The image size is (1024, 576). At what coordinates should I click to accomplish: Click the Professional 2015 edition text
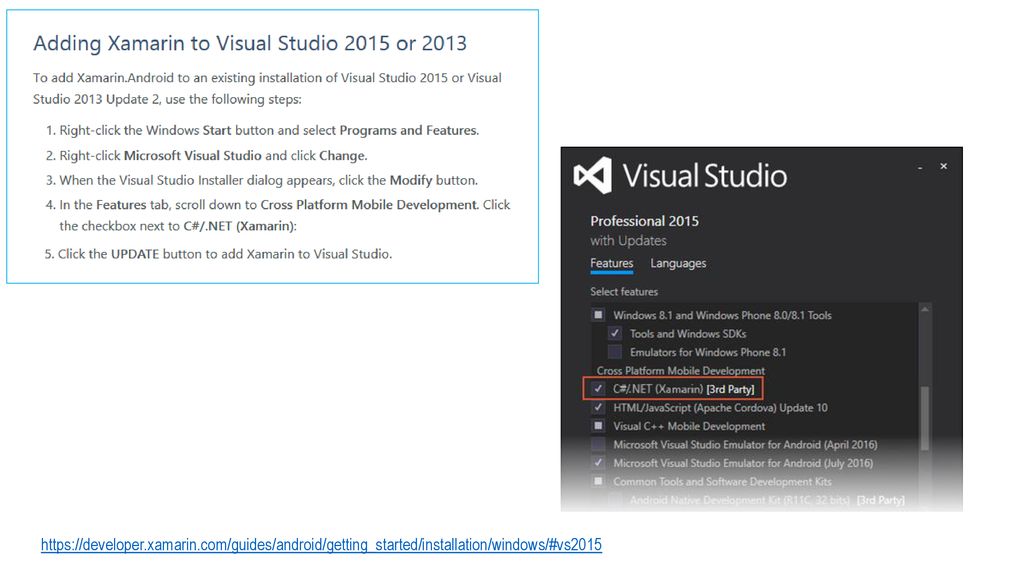pyautogui.click(x=645, y=221)
